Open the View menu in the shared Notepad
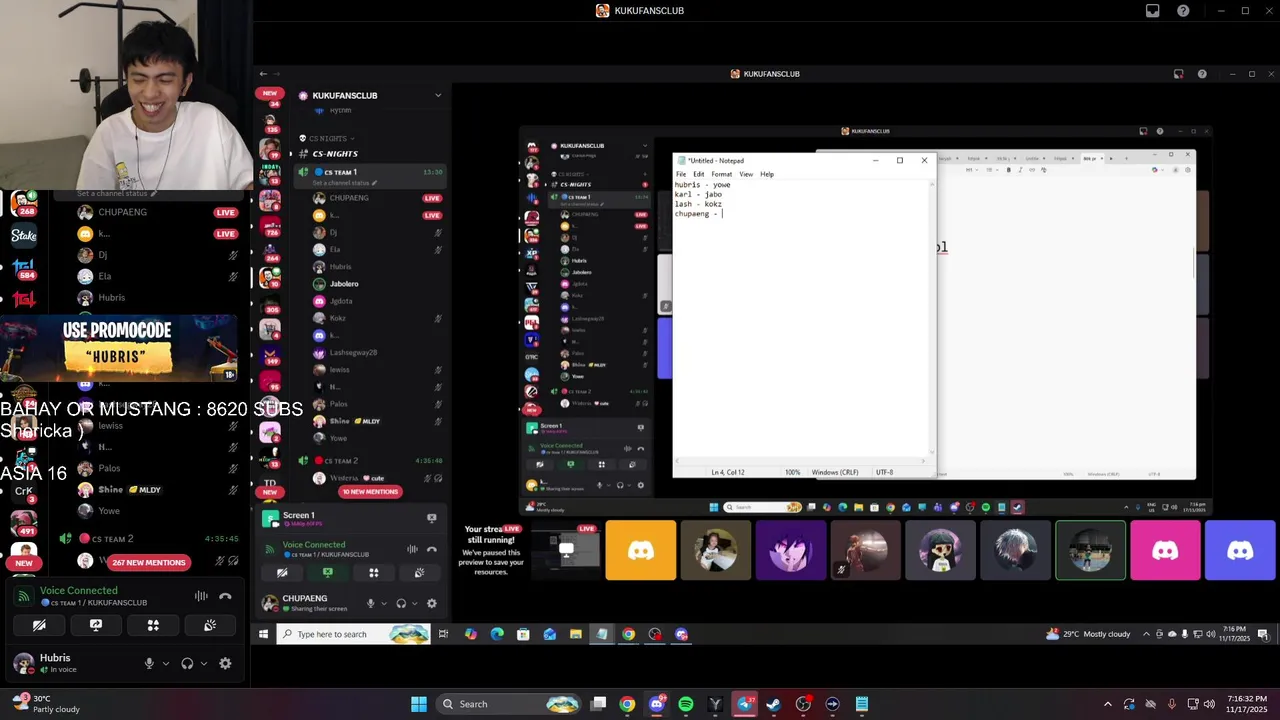Screen dimensions: 1280x720 (746, 174)
